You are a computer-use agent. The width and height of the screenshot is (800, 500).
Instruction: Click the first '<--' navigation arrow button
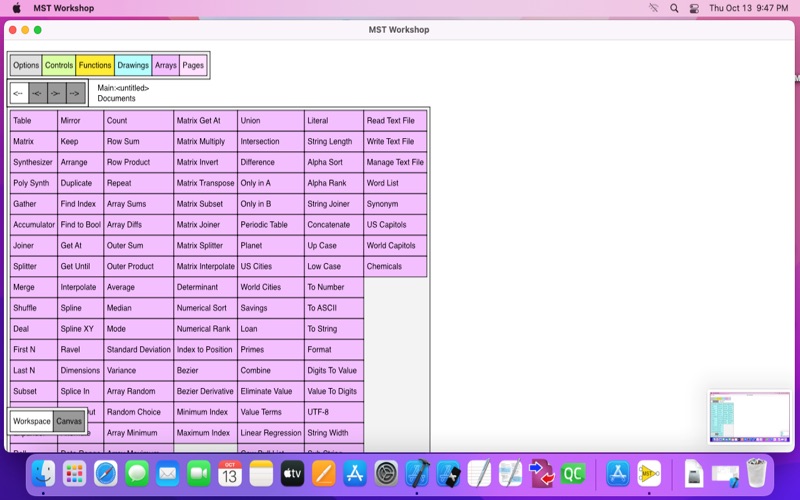[x=19, y=93]
